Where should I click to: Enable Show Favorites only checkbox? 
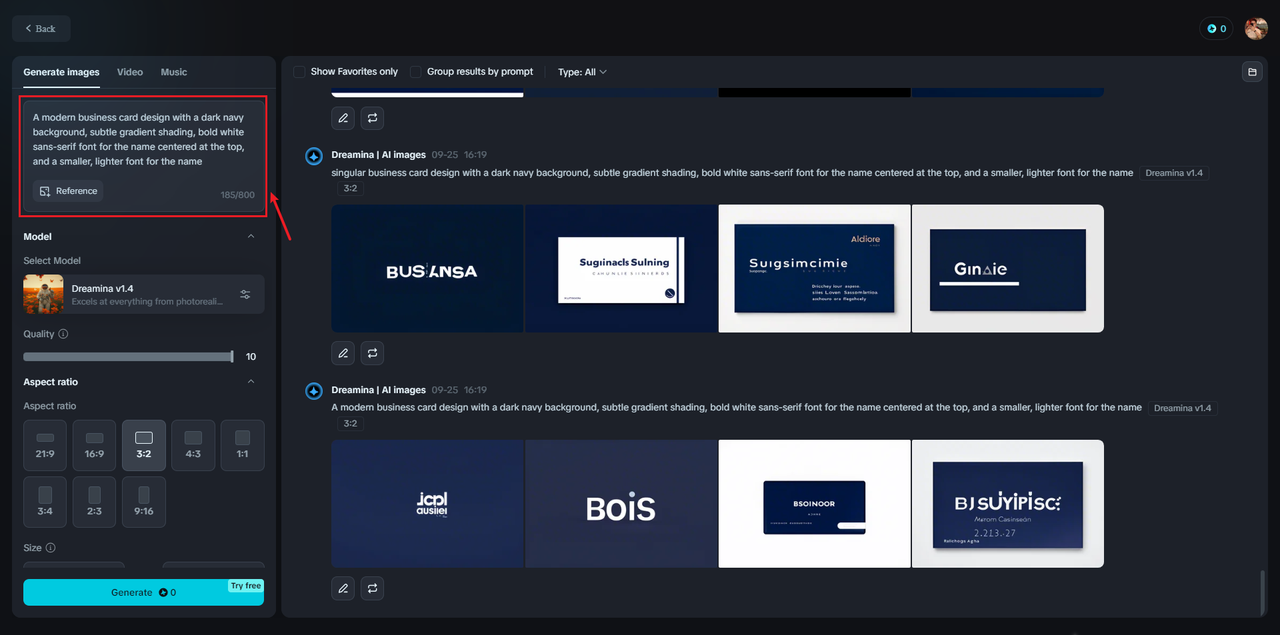(299, 72)
